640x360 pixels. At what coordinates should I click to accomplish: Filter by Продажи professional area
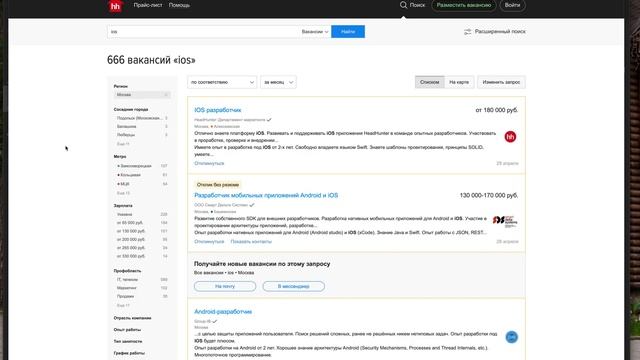tap(125, 296)
